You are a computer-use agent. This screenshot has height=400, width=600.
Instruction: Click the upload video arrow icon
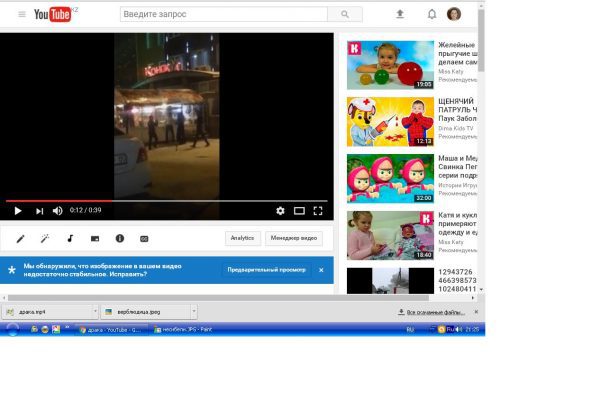[x=400, y=15]
